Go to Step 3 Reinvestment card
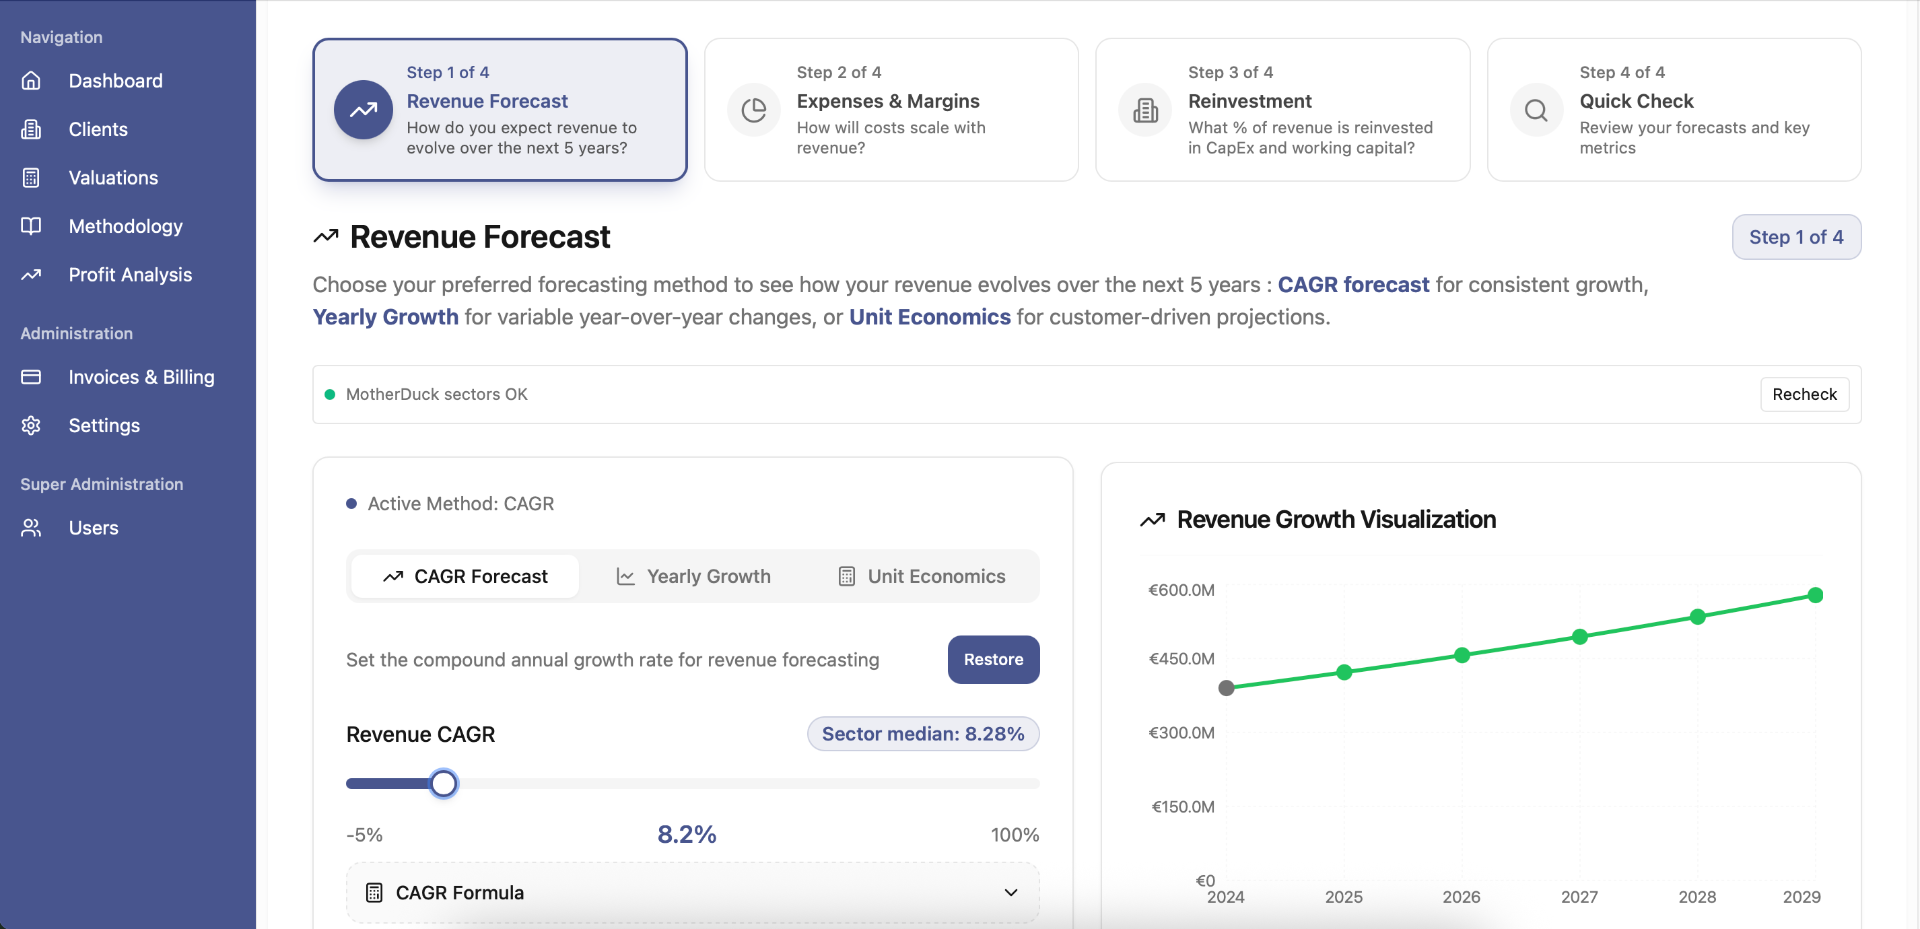The image size is (1920, 929). click(x=1282, y=110)
